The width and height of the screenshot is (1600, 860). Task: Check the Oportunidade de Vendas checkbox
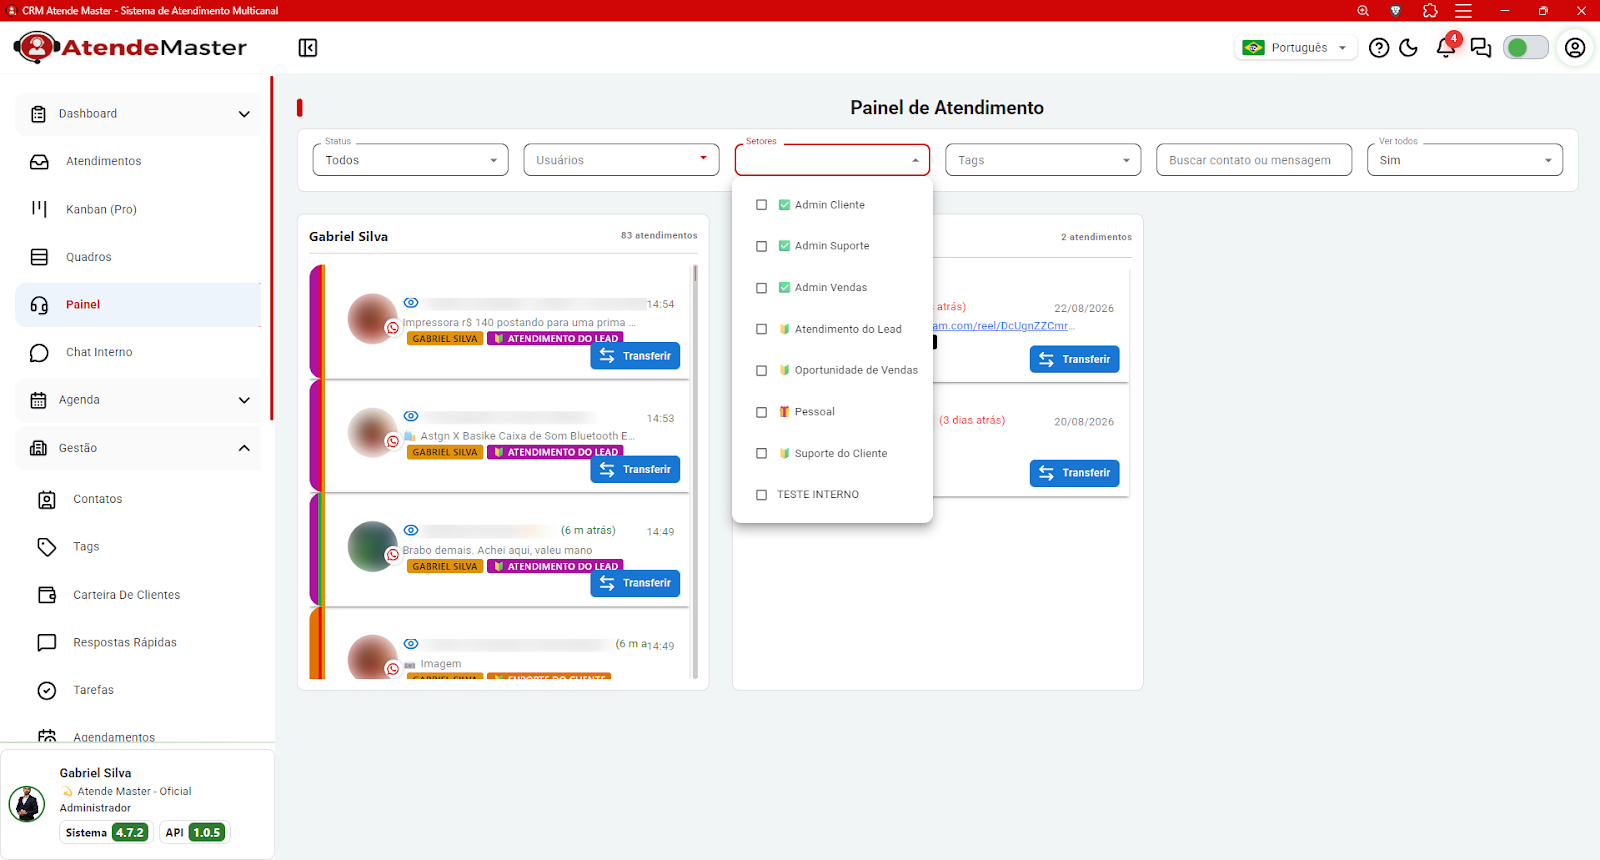coord(761,370)
